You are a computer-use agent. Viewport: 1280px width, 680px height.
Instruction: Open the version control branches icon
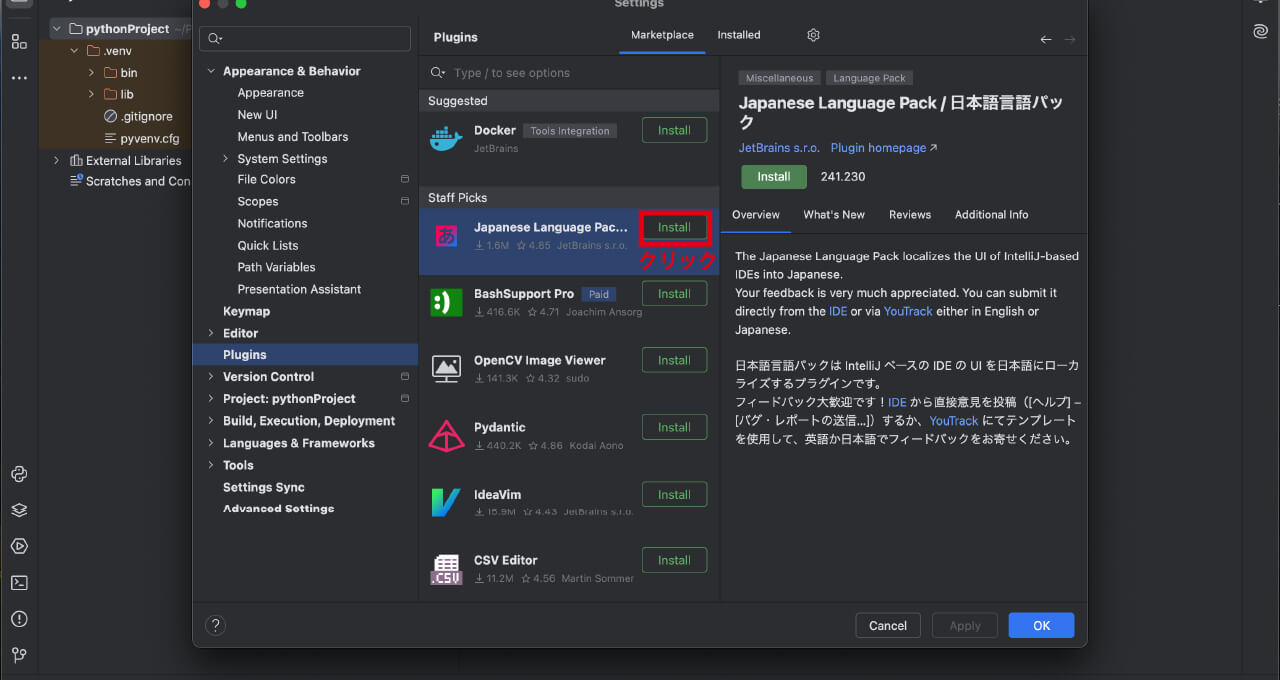[18, 655]
